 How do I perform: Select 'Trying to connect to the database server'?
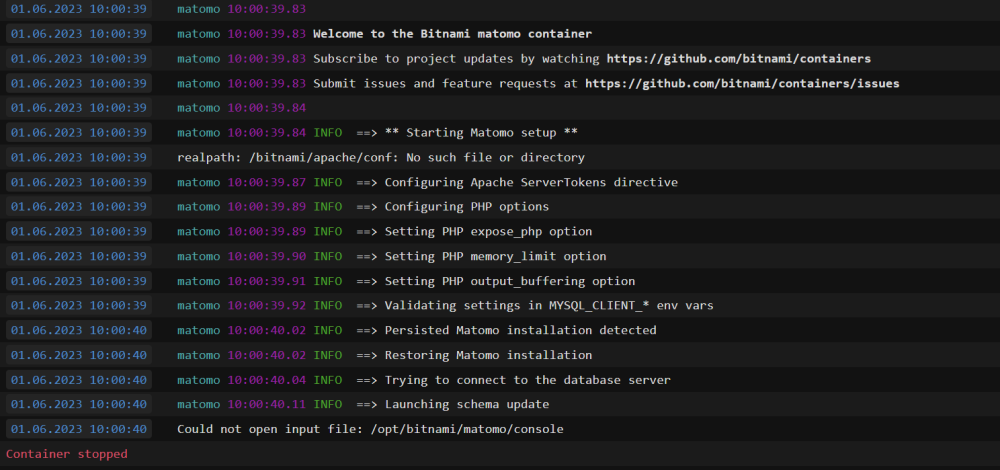(527, 380)
